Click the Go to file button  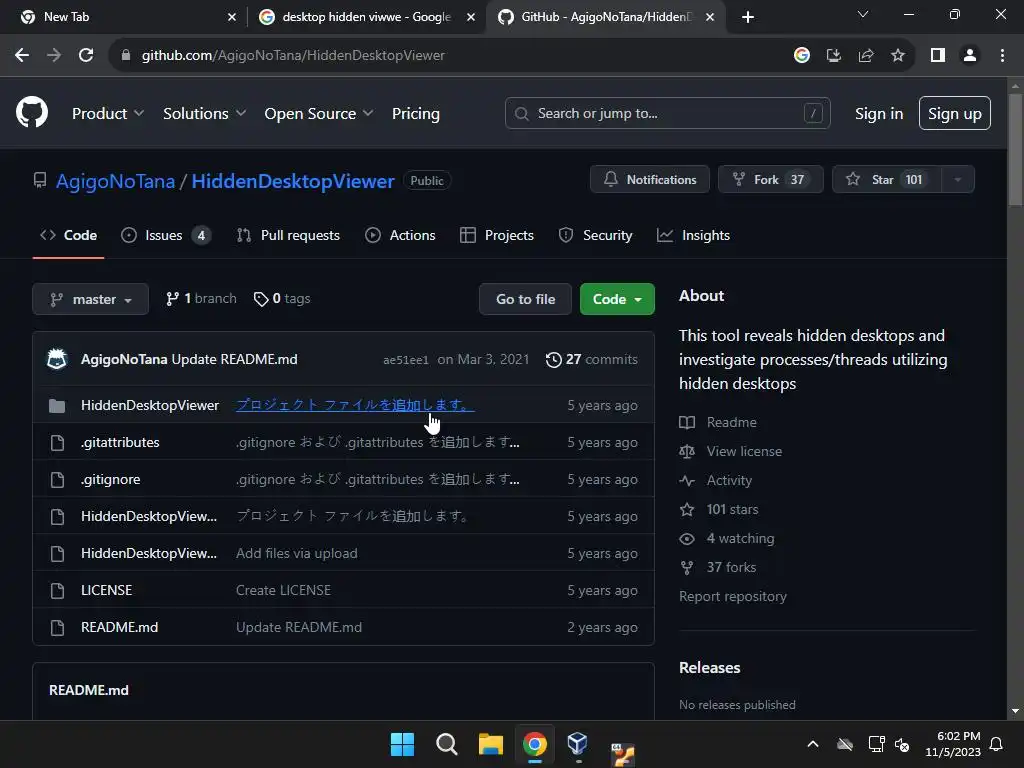coord(525,299)
